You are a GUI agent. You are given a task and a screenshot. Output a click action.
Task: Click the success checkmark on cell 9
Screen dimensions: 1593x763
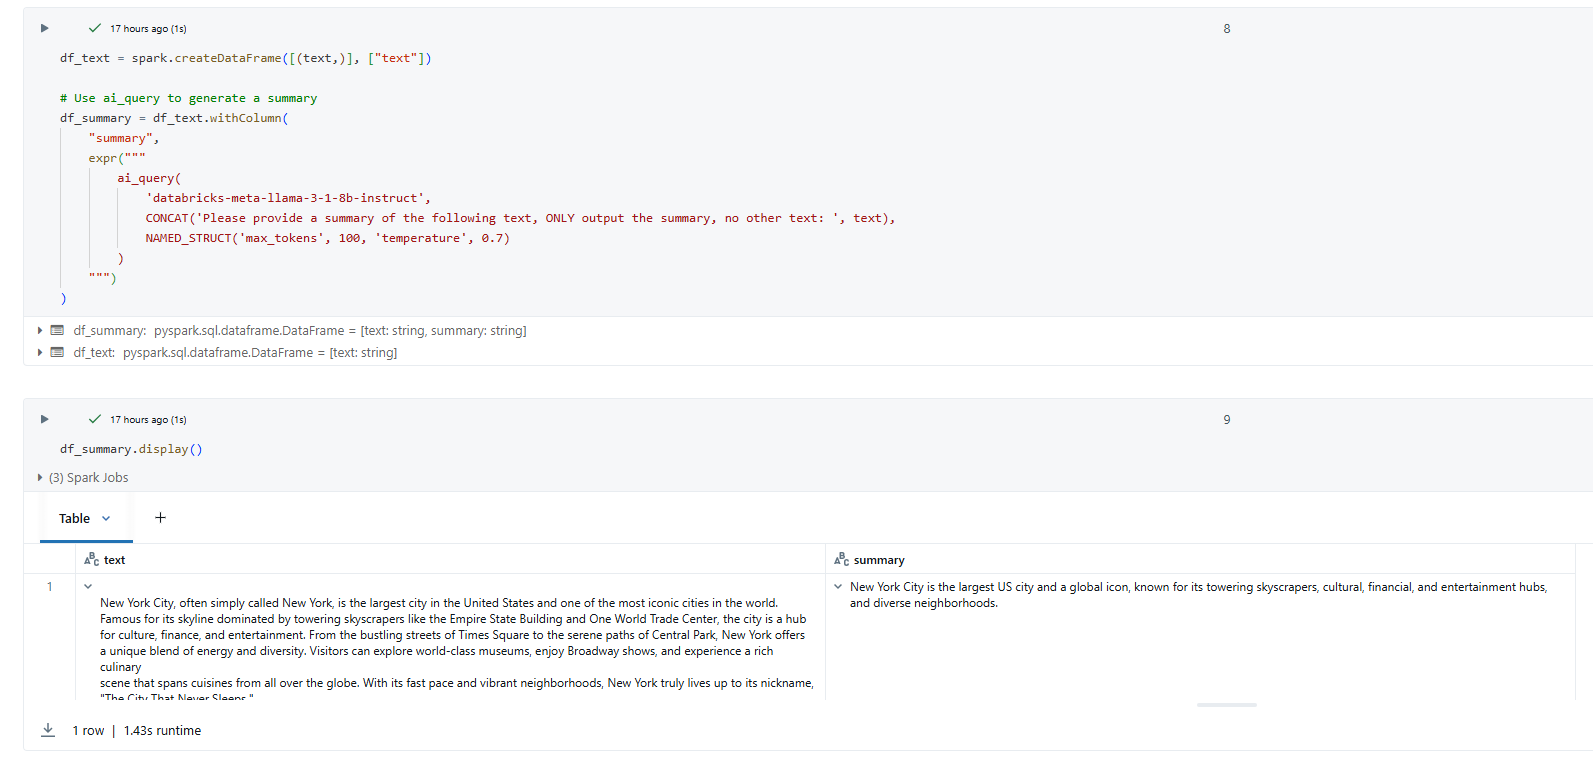tap(95, 419)
